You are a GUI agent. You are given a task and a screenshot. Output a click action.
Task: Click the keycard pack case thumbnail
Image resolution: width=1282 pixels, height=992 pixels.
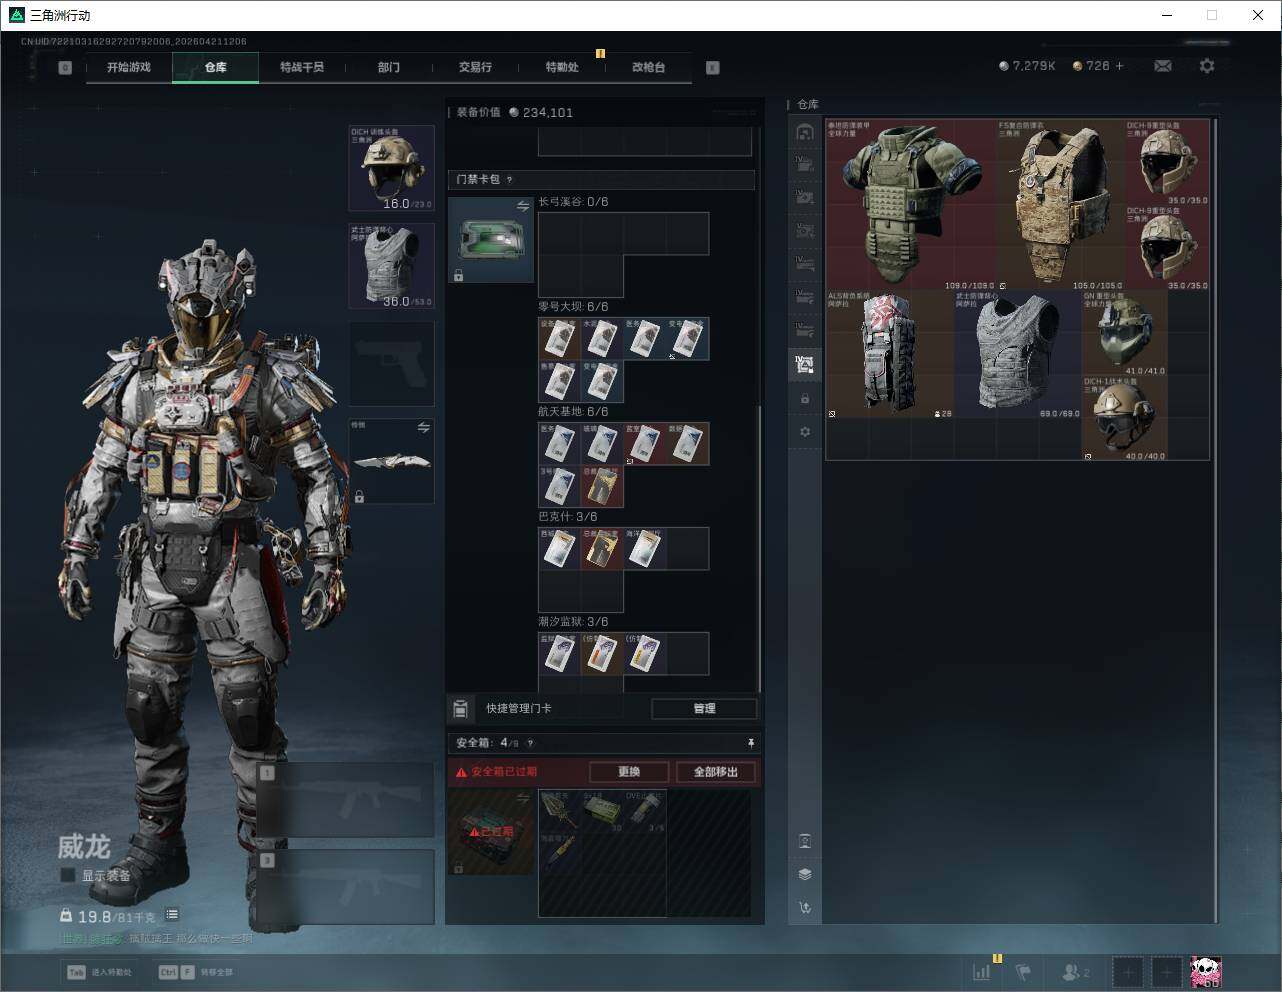(491, 239)
